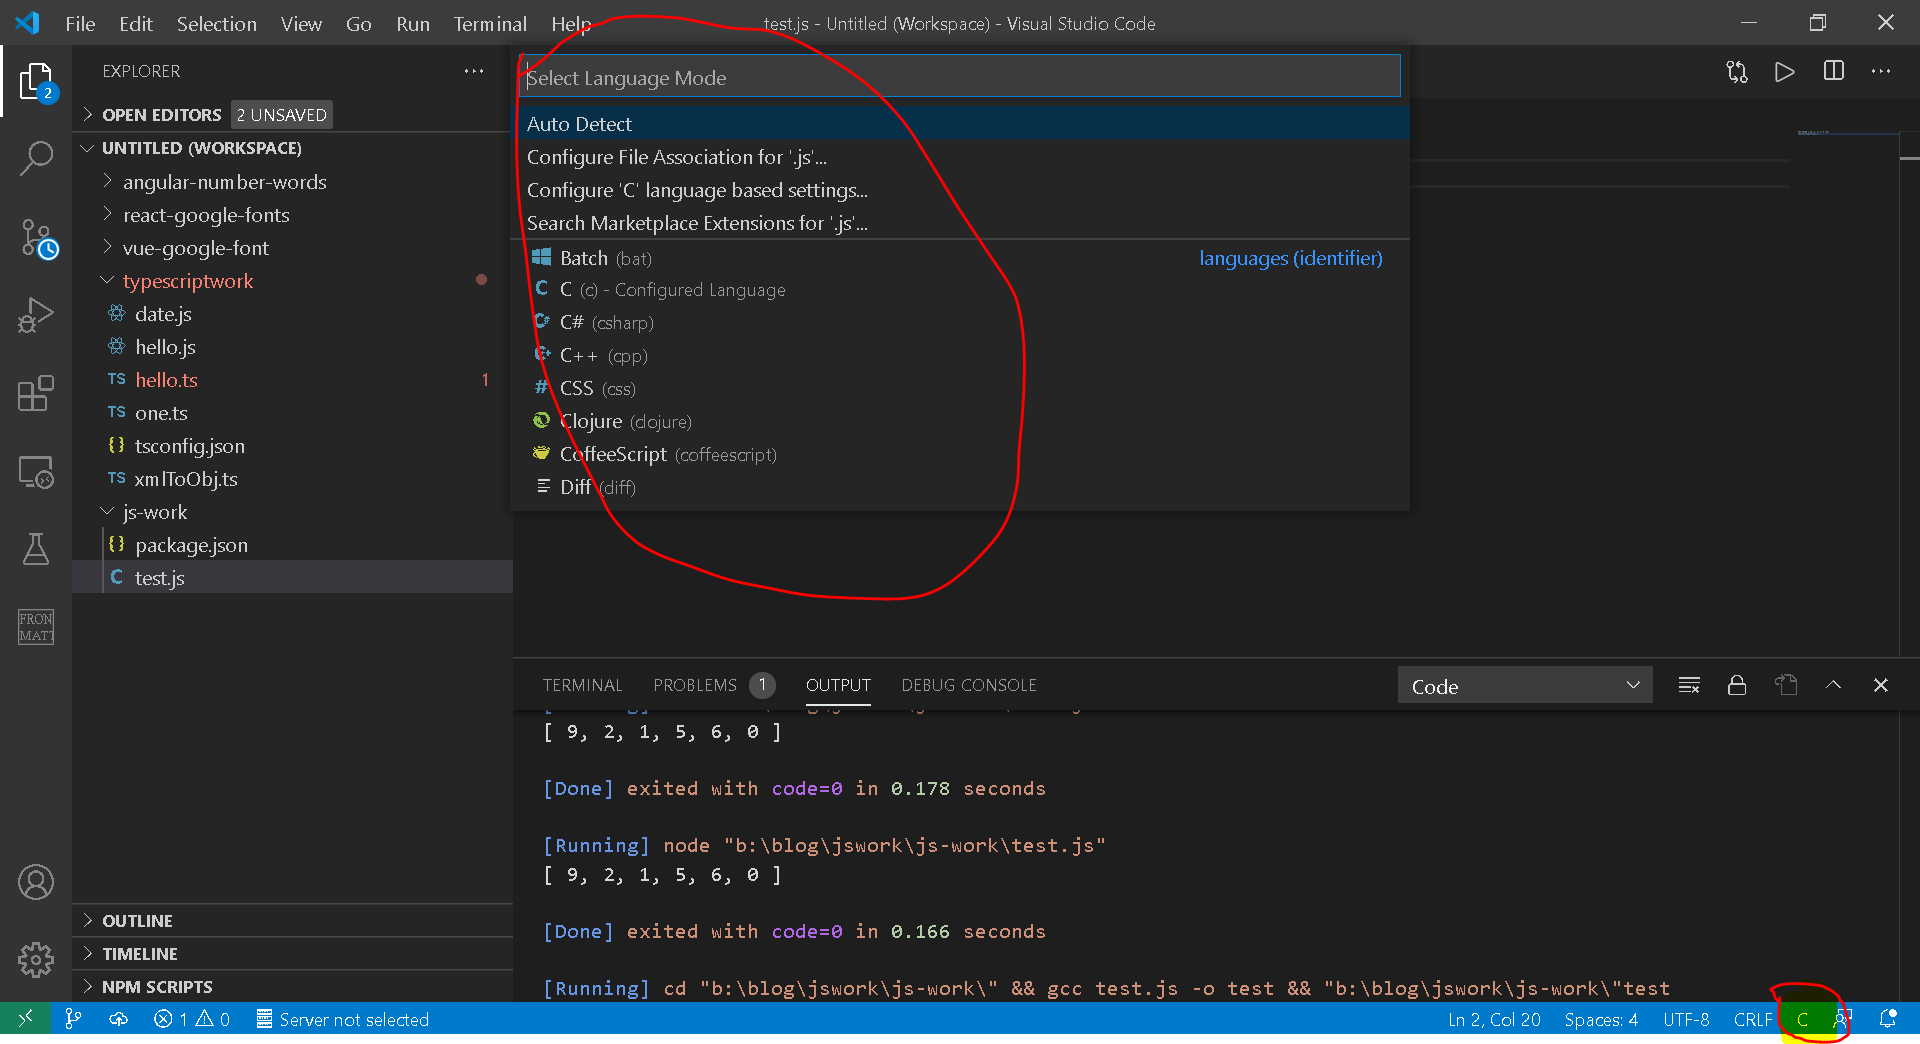The width and height of the screenshot is (1920, 1044).
Task: Open Manage gear icon
Action: [36, 960]
